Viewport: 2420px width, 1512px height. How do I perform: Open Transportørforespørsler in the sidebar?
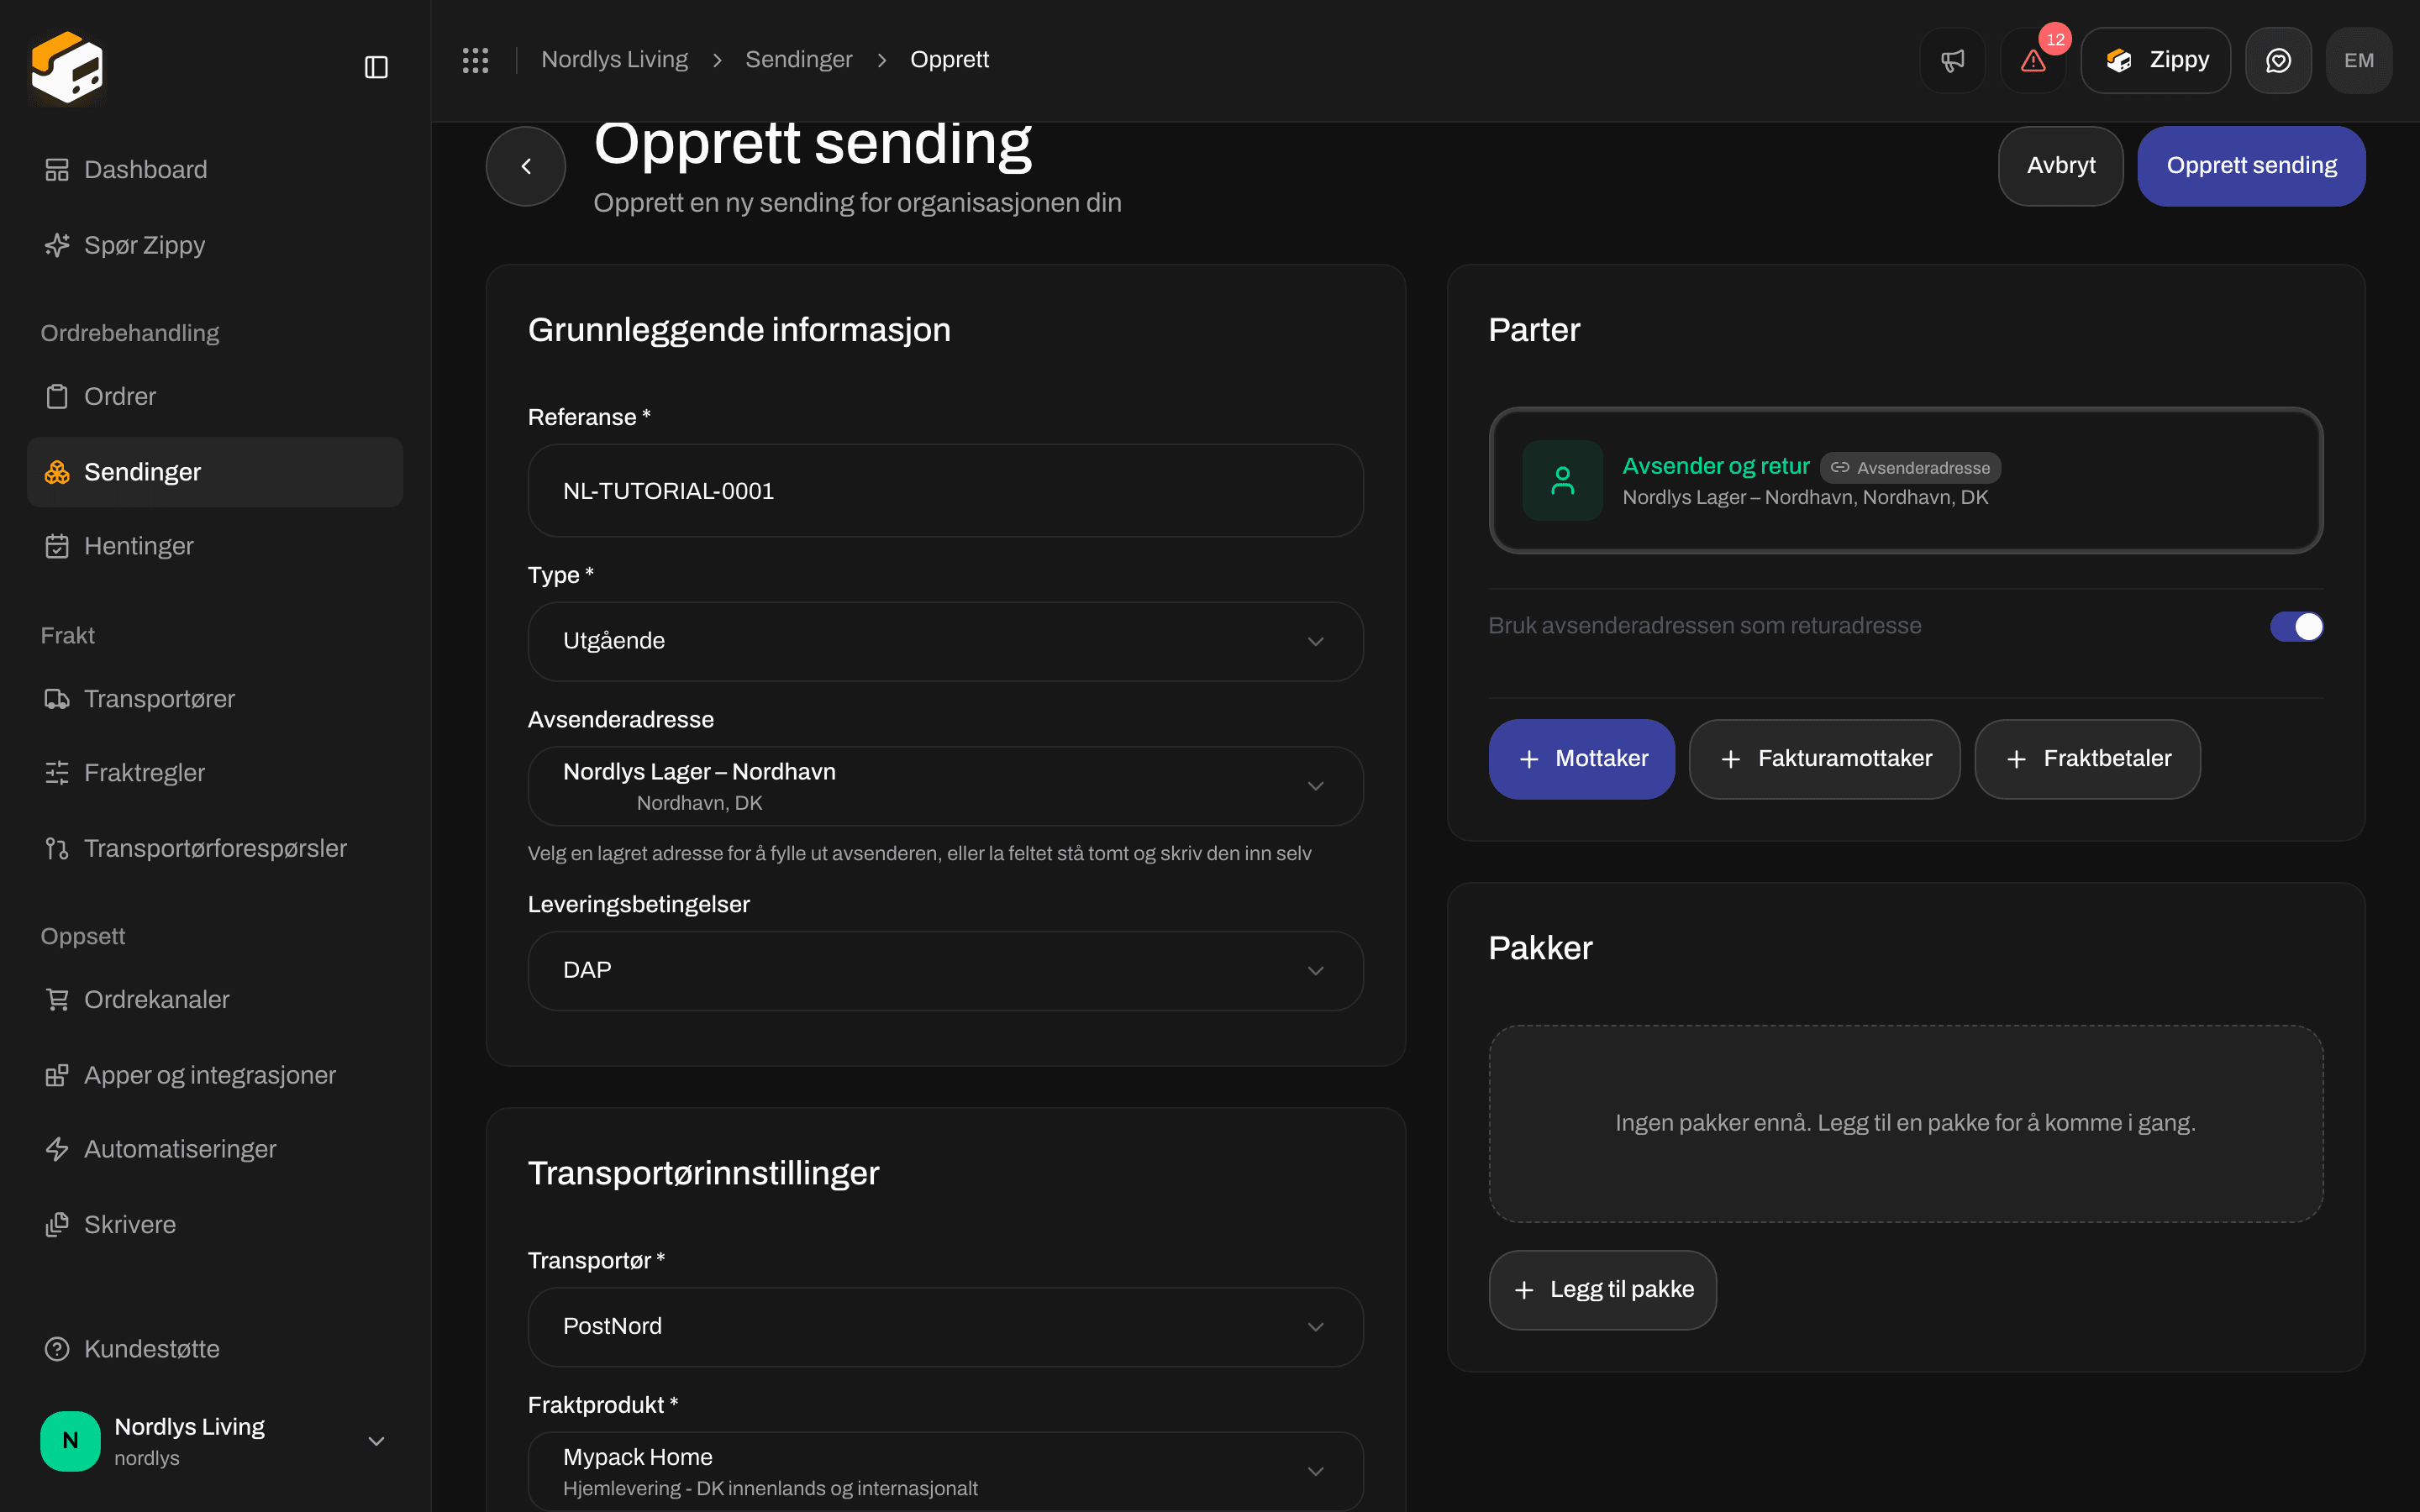(215, 848)
